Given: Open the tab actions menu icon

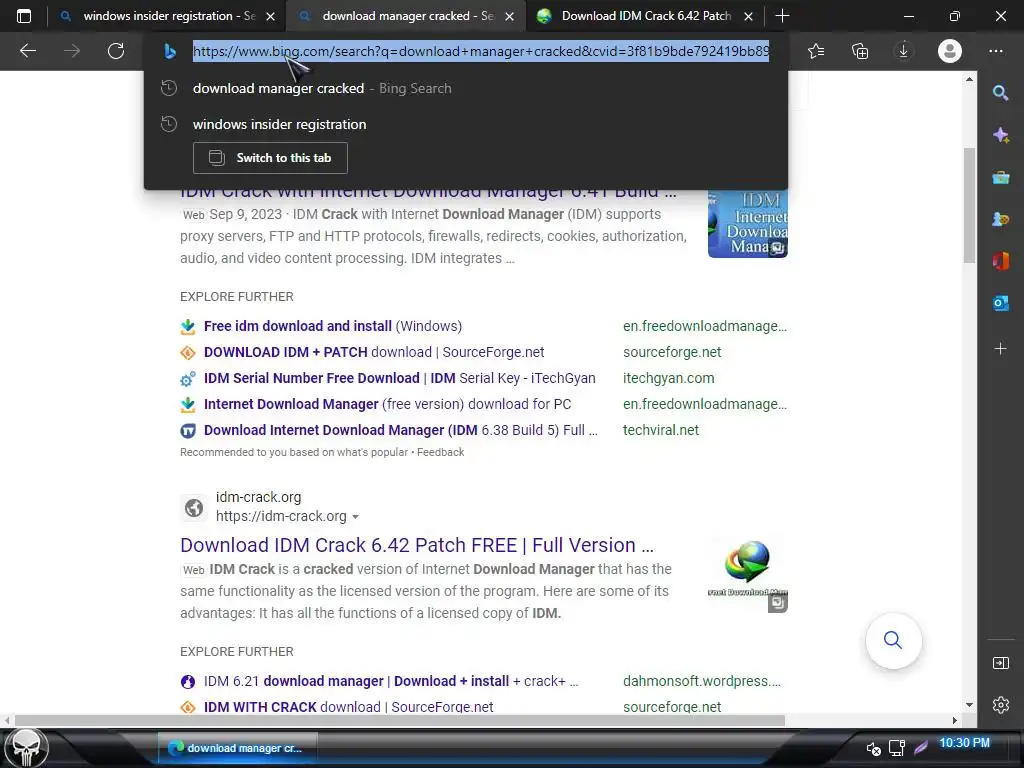Looking at the screenshot, I should [24, 16].
